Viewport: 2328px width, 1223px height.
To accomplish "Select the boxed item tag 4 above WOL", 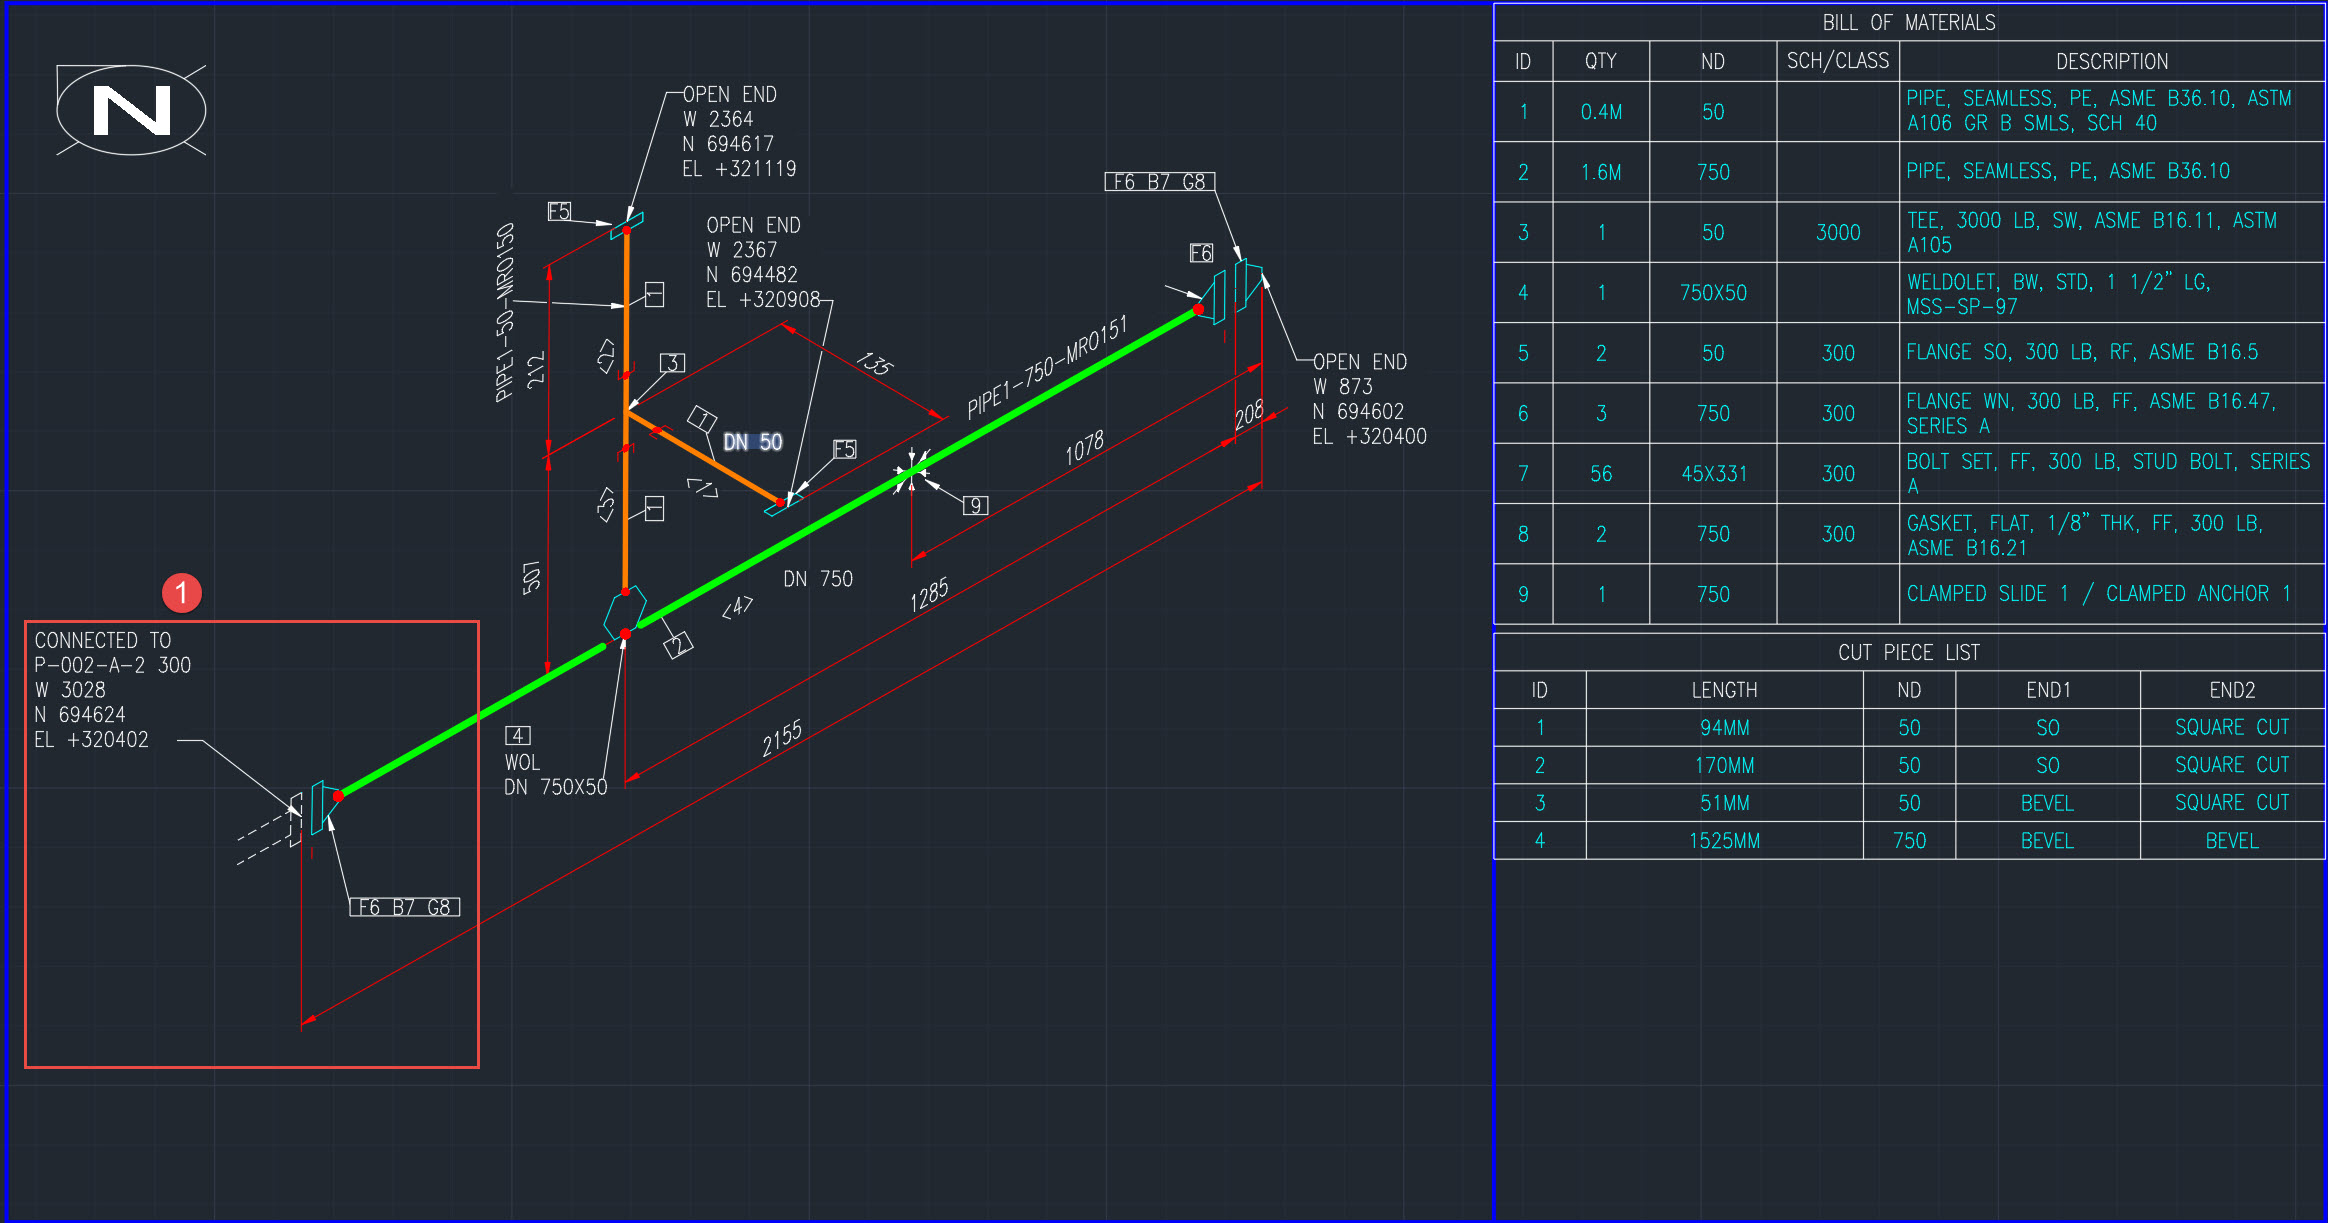I will pyautogui.click(x=517, y=736).
